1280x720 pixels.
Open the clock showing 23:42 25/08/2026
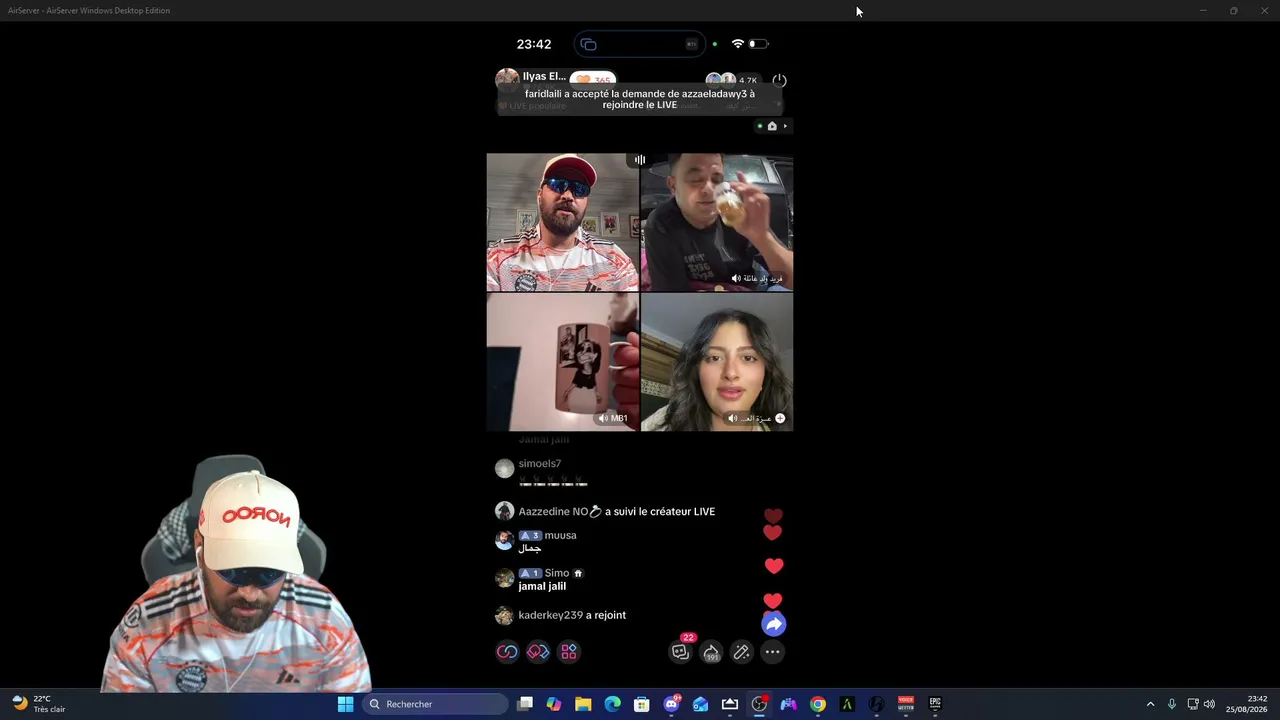pos(1247,704)
